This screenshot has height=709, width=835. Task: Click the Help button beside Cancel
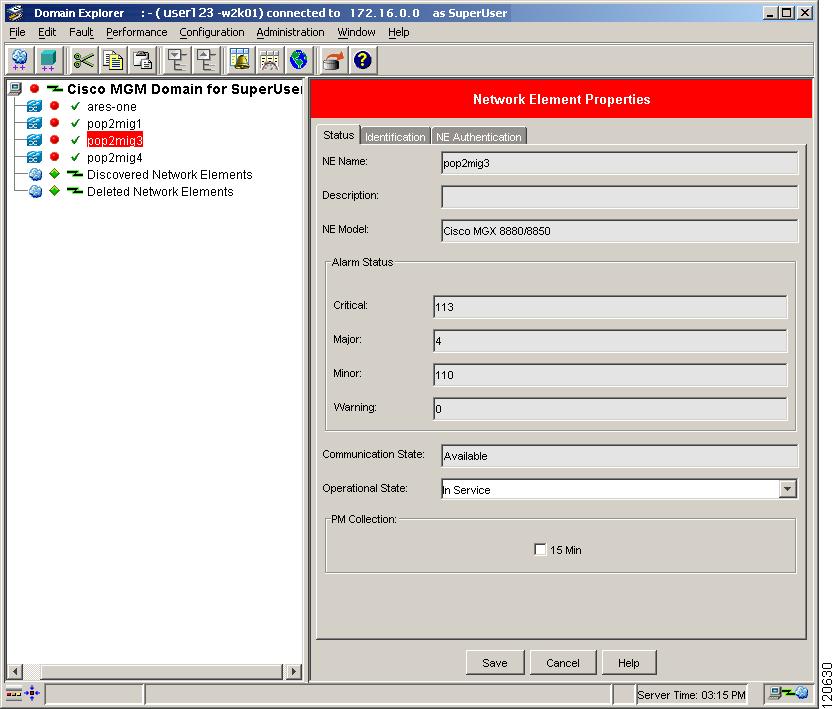coord(629,663)
